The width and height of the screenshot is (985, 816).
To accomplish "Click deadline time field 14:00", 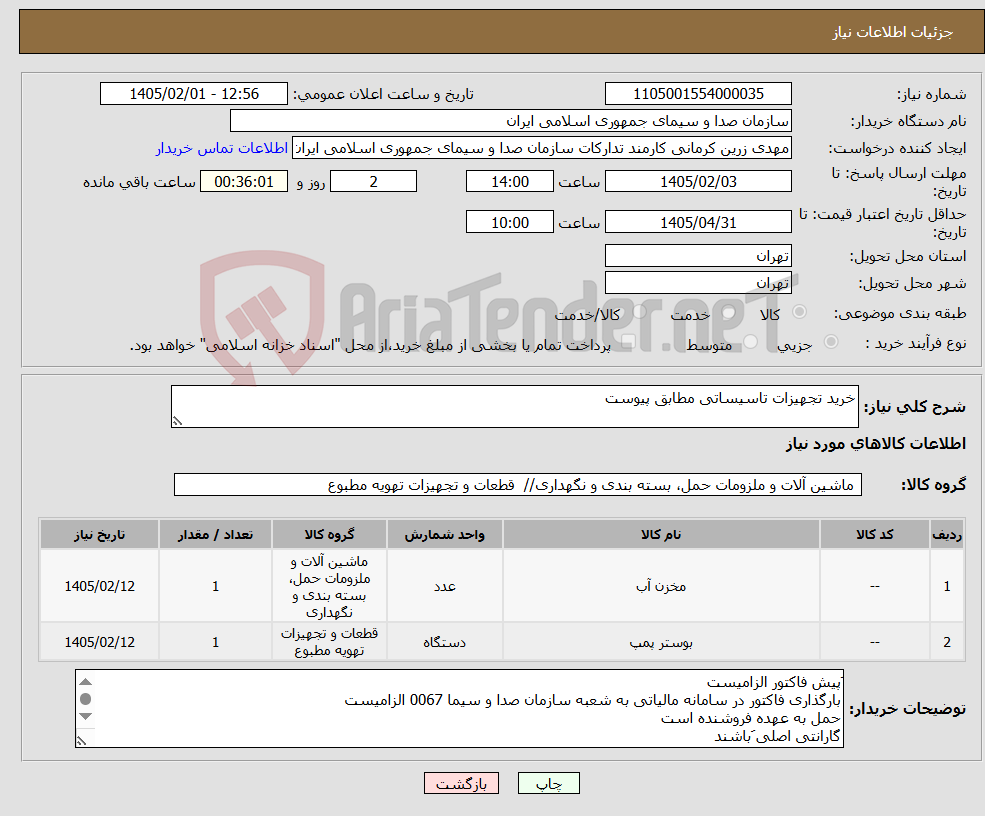I will coord(509,182).
